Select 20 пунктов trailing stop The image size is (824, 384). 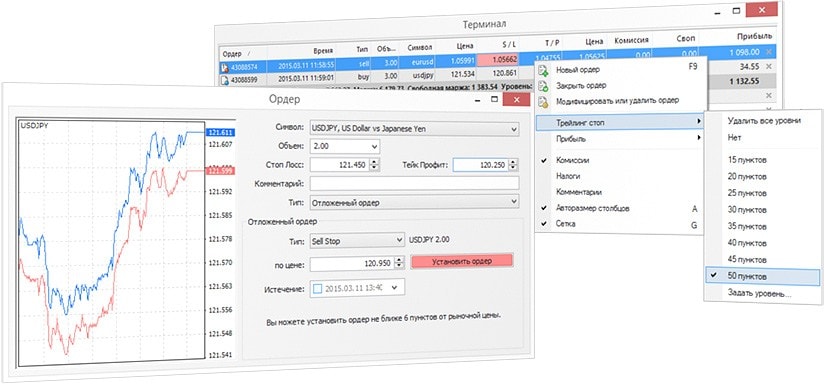tap(747, 177)
